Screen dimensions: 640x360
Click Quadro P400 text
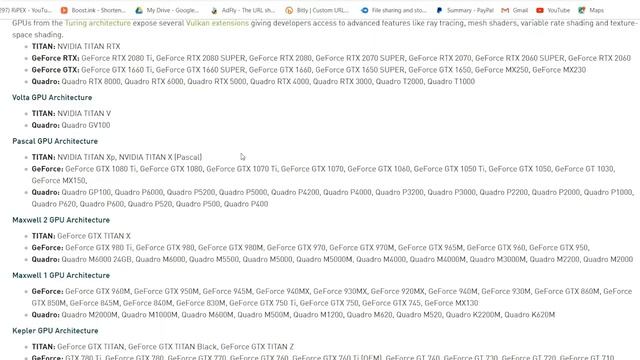246,204
